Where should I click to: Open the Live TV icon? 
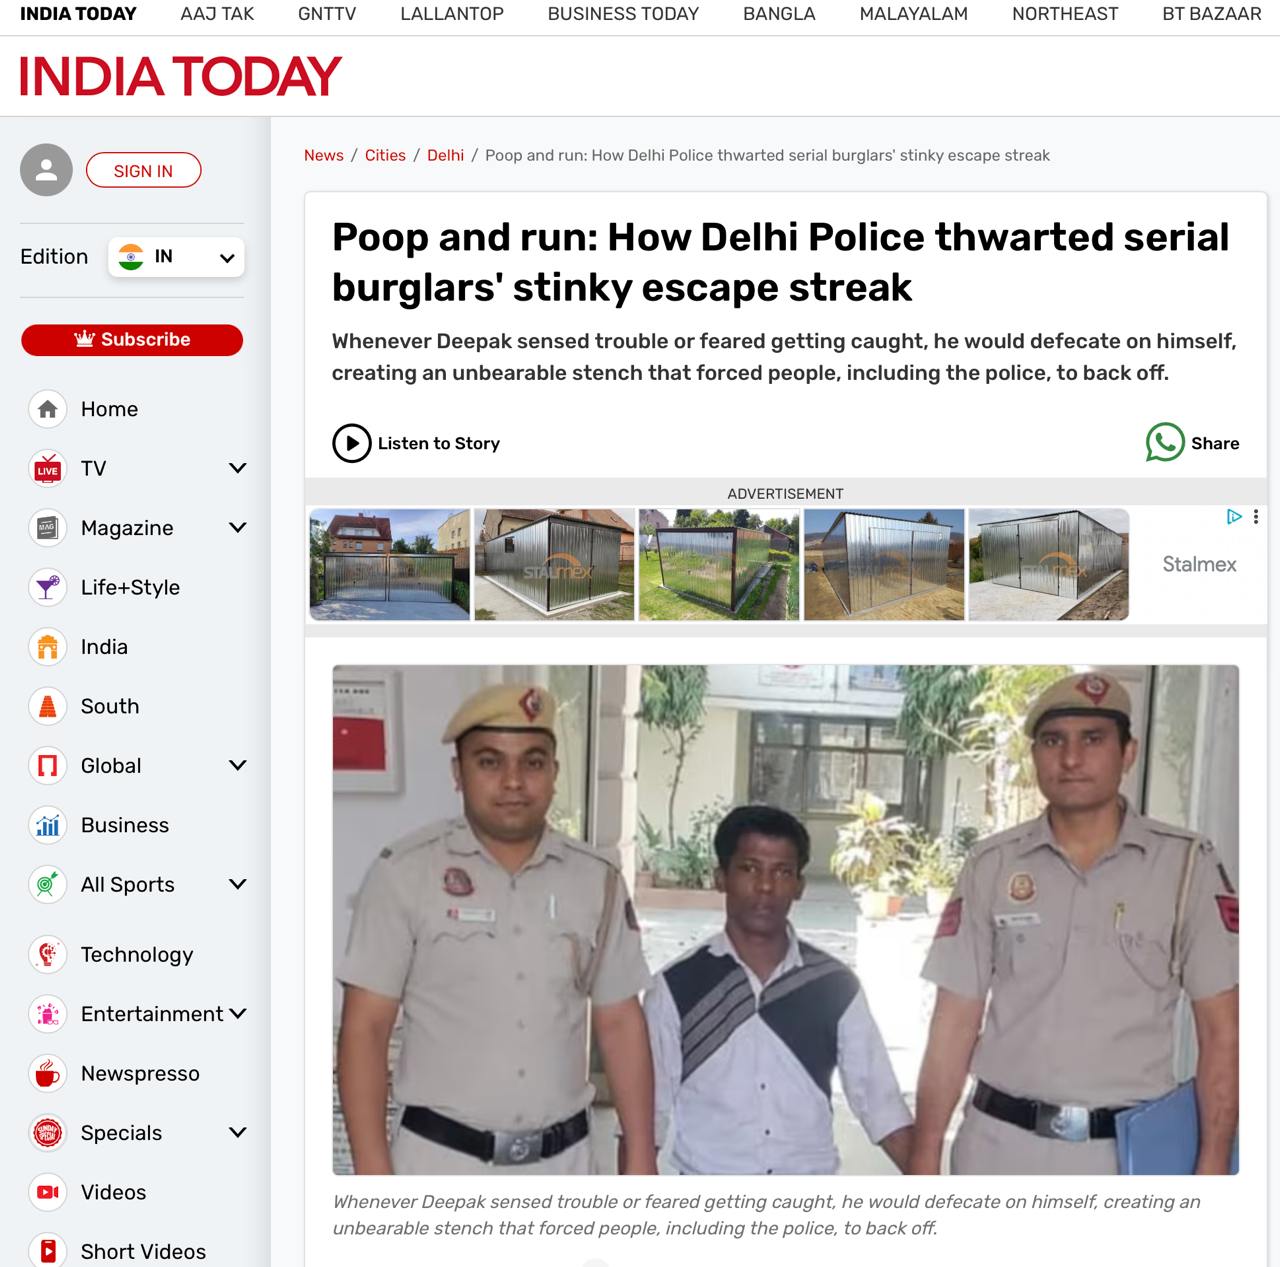click(x=47, y=468)
